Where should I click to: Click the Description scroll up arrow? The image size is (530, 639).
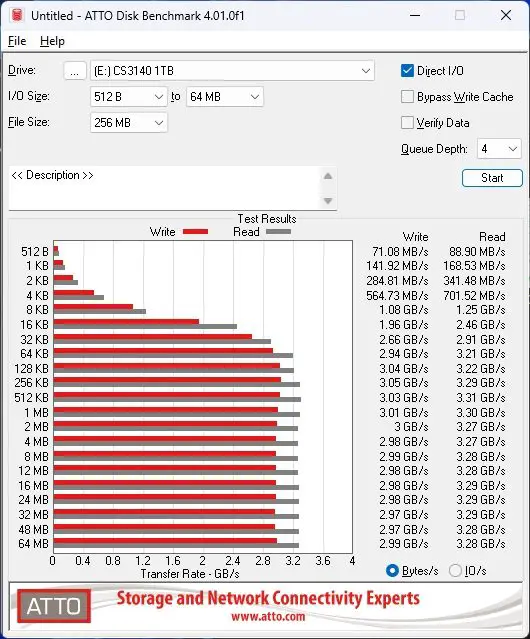click(328, 176)
